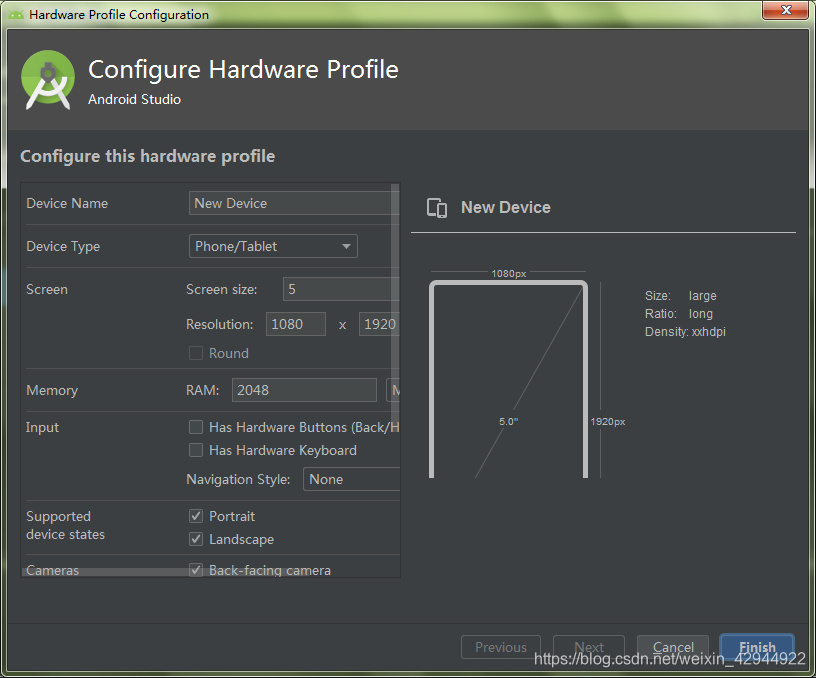The image size is (816, 678).
Task: Click the 'Input' section label
Action: click(x=42, y=427)
